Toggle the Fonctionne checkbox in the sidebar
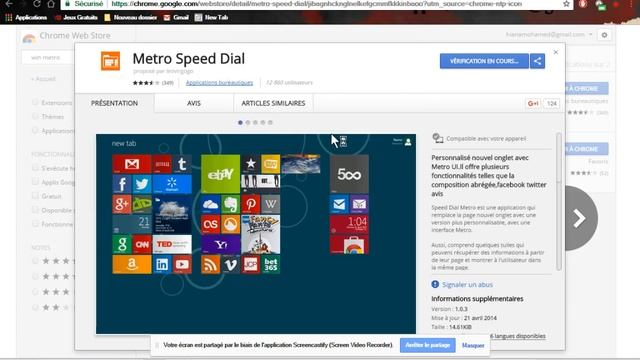The width and height of the screenshot is (640, 360). [35, 224]
